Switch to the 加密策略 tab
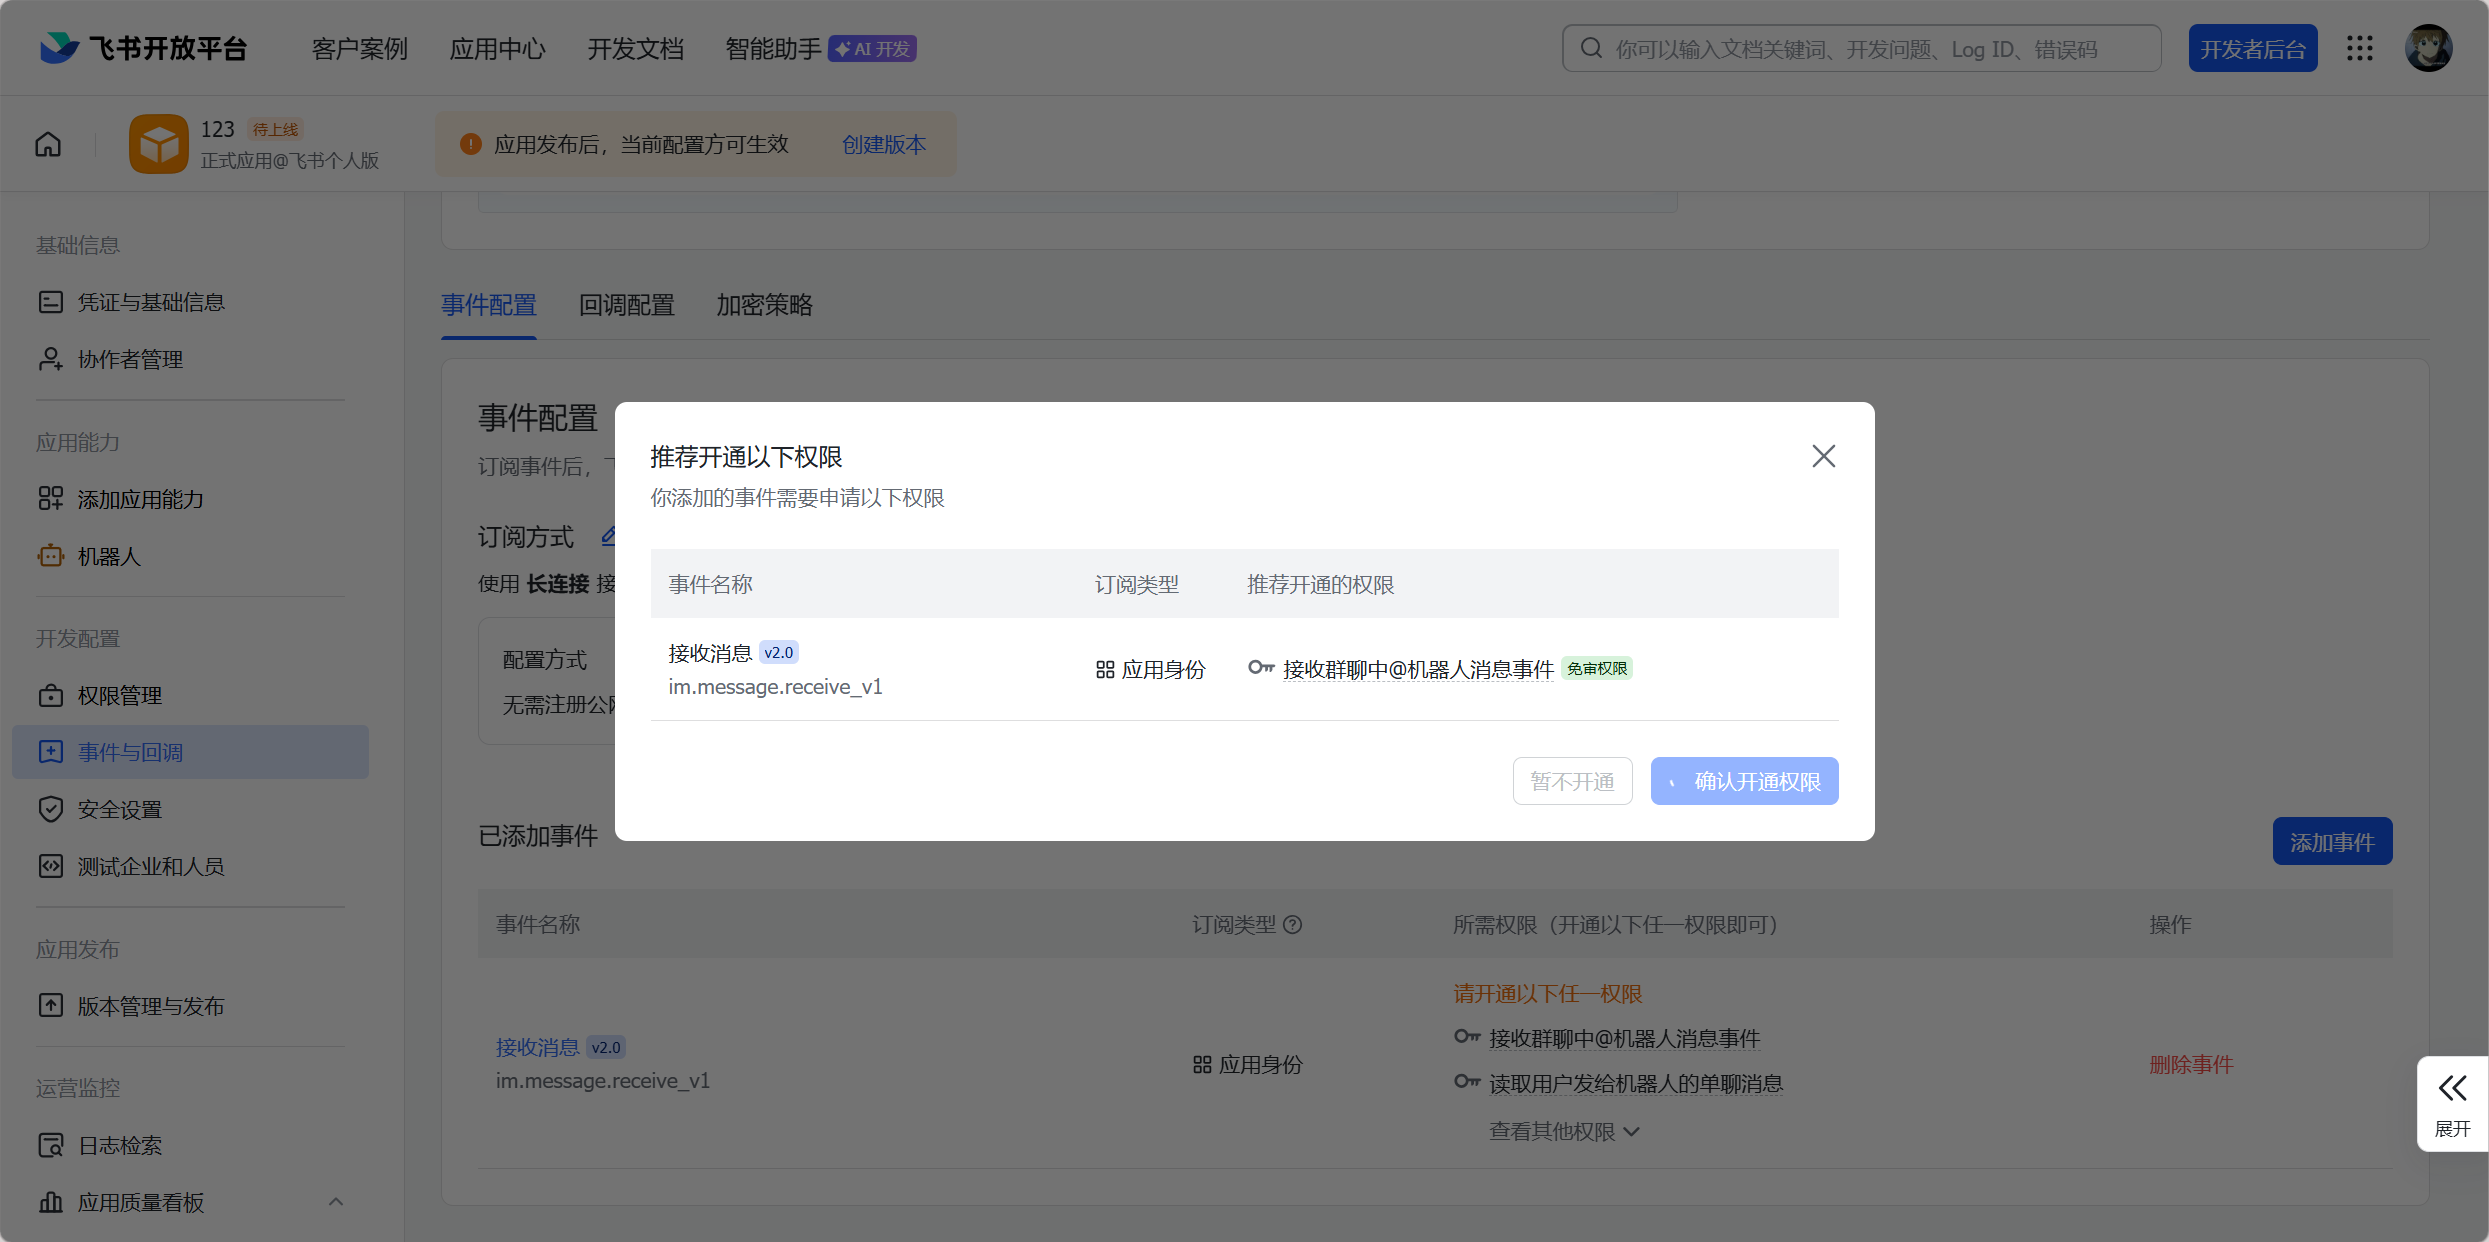 [x=764, y=305]
